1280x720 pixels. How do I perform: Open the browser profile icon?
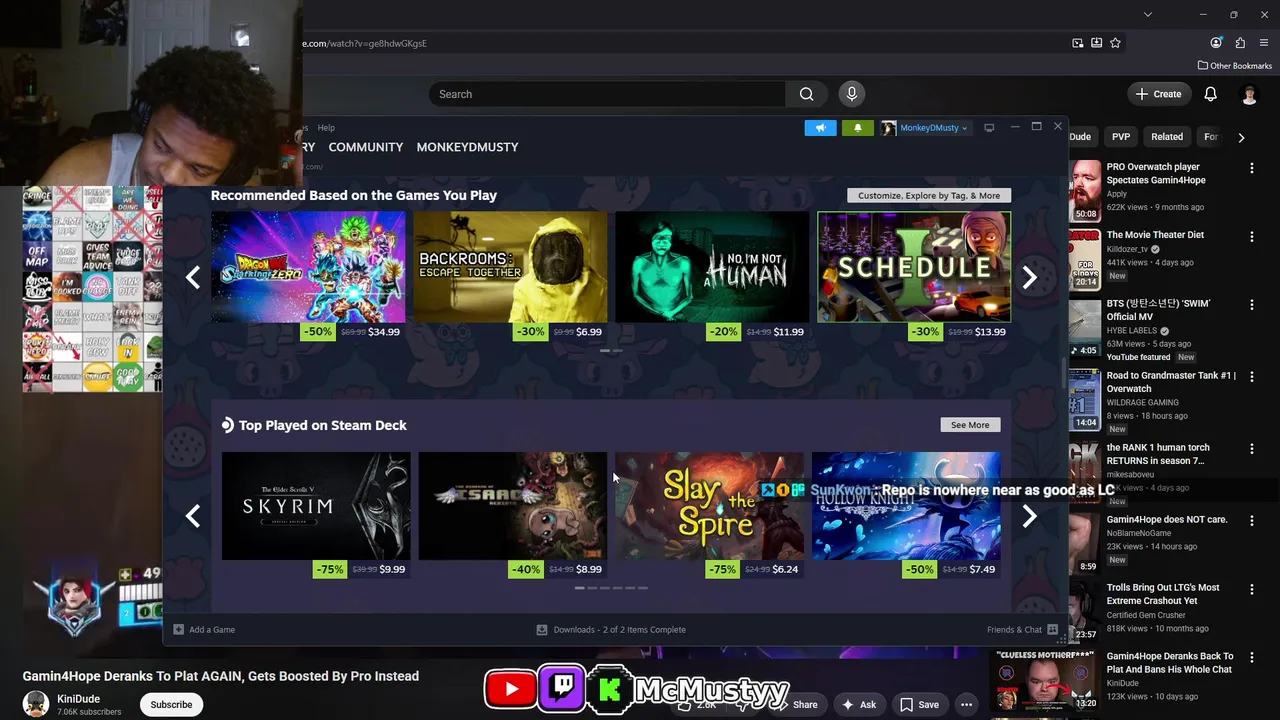[1216, 43]
